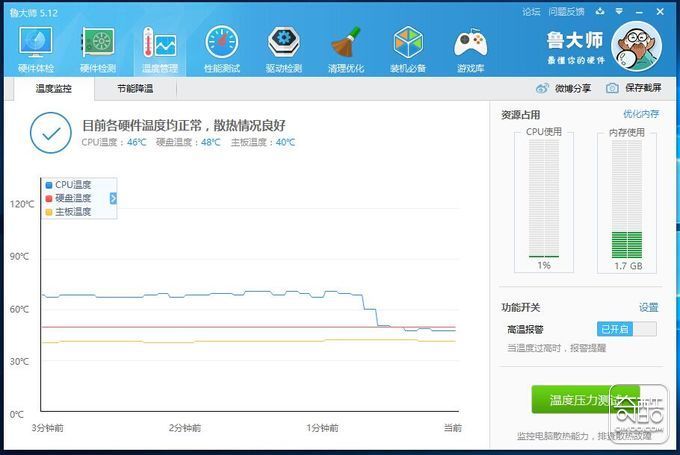The height and width of the screenshot is (455, 680).
Task: Open 性能测试 performance gauge
Action: 222,49
